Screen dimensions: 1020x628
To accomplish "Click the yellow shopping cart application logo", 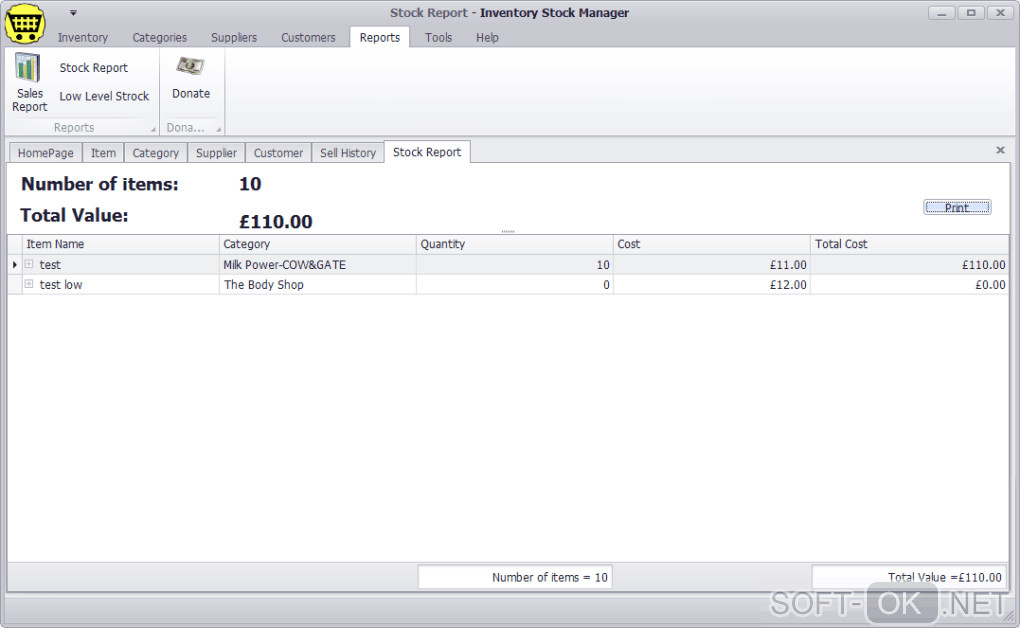I will (x=25, y=23).
